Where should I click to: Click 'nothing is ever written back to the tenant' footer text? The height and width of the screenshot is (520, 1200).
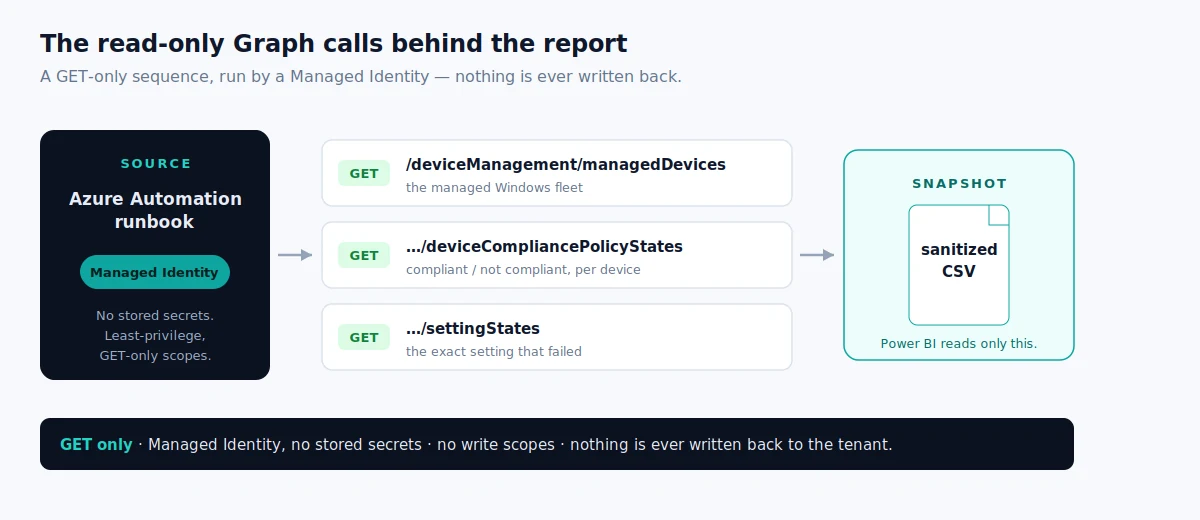click(731, 444)
